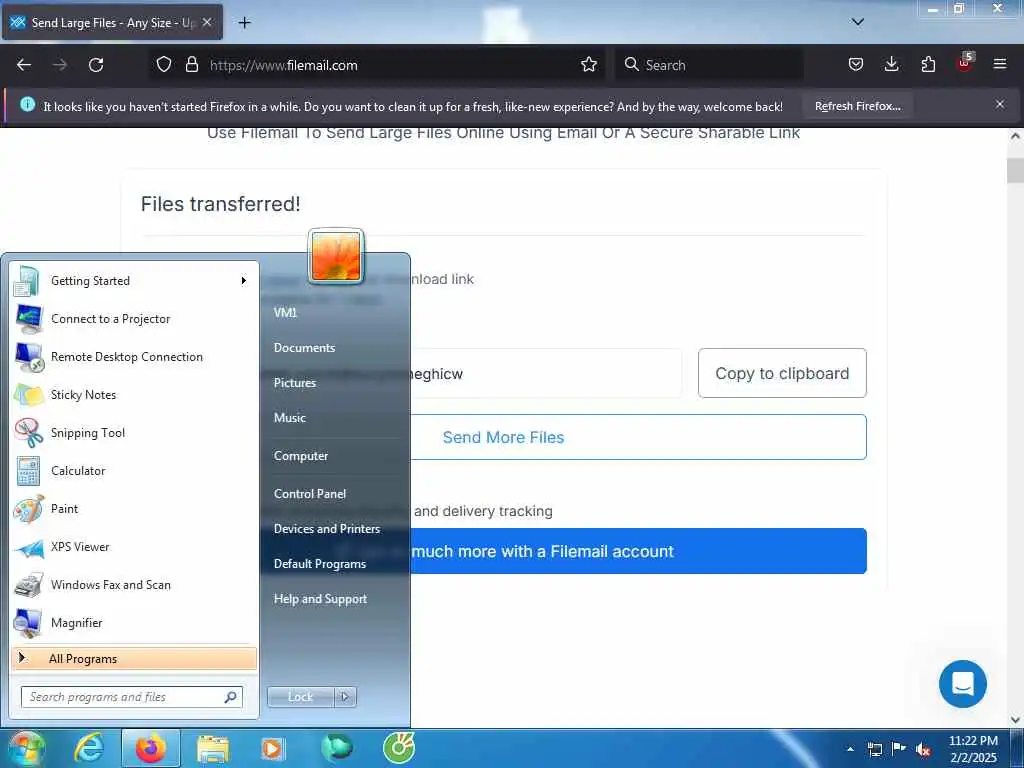
Task: Show hidden tray icons arrow
Action: 850,750
